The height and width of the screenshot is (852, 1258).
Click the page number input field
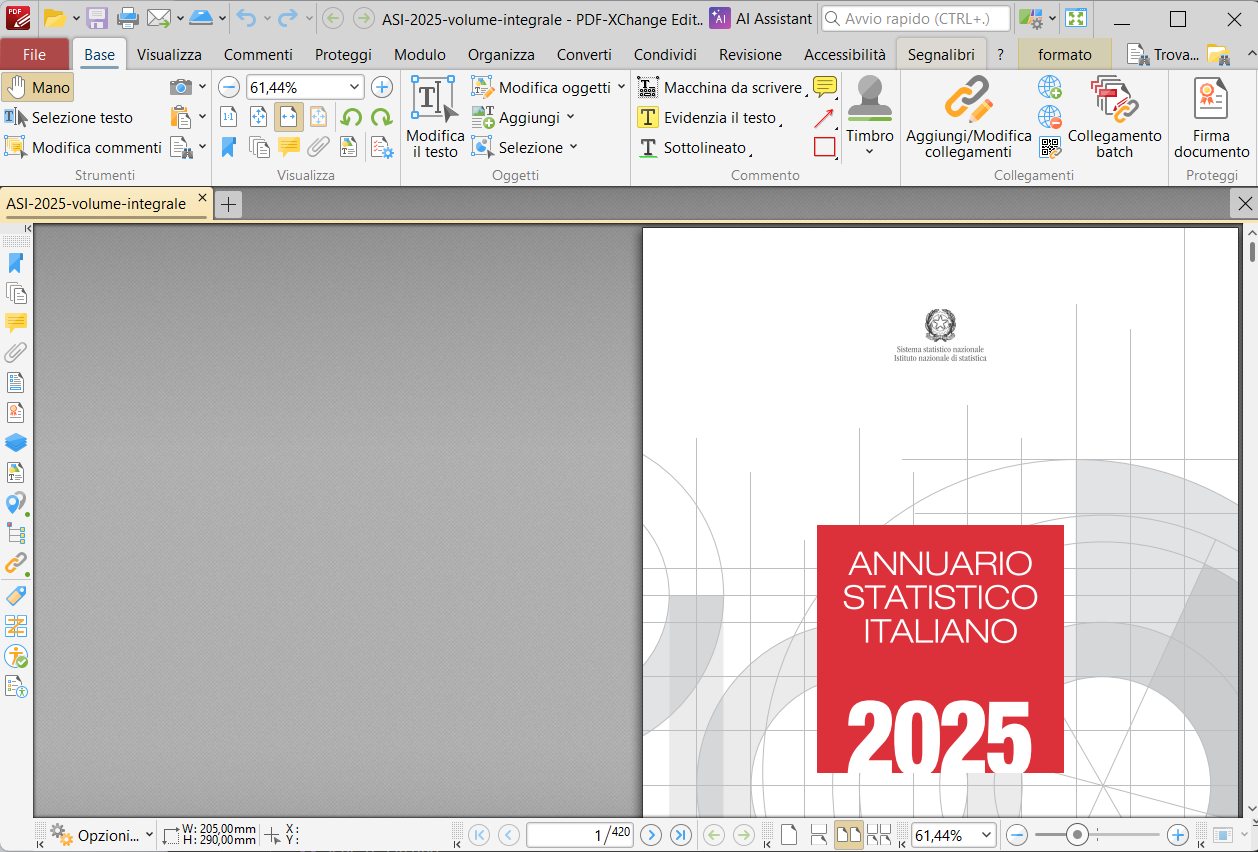point(579,835)
